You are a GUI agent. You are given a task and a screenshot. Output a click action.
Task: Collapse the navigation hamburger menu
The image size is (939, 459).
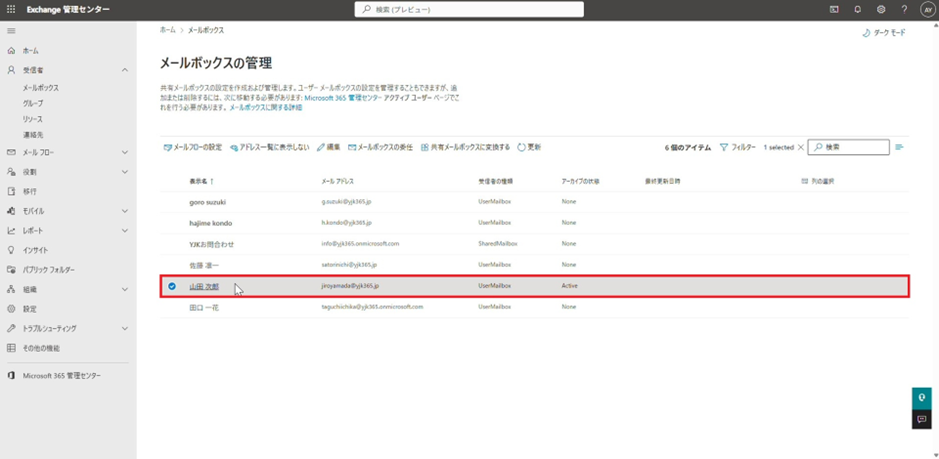point(11,31)
